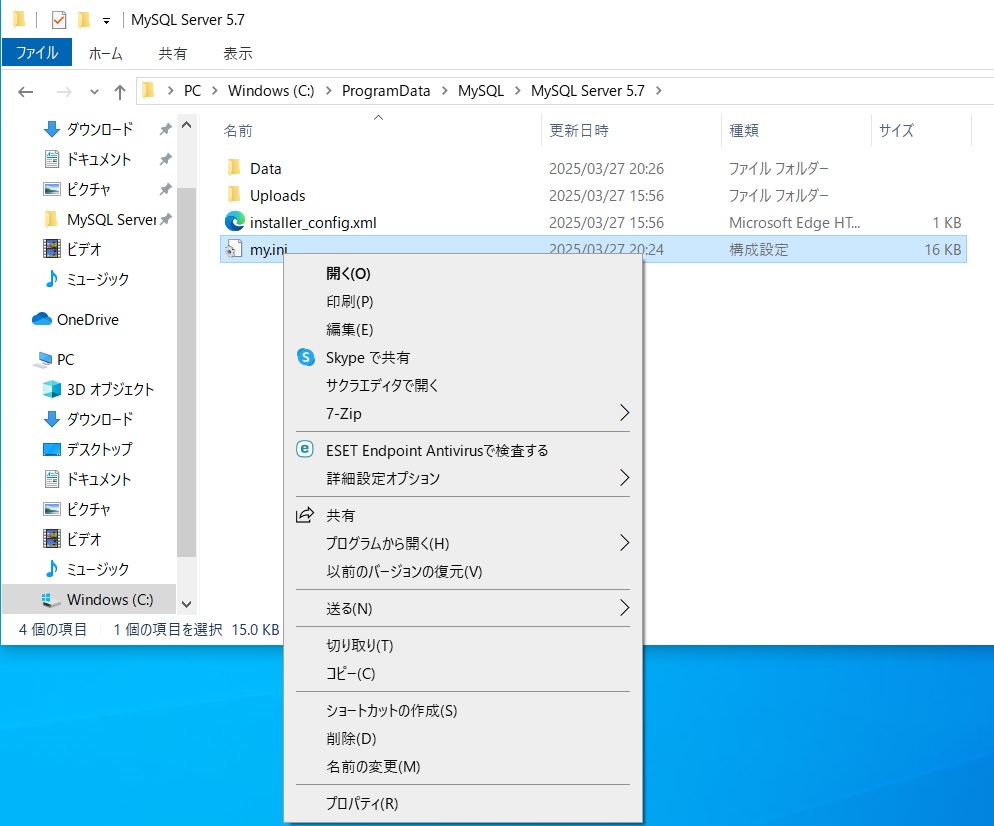Click Windows (C:) in the address bar path
Viewport: 994px width, 826px height.
[x=271, y=91]
